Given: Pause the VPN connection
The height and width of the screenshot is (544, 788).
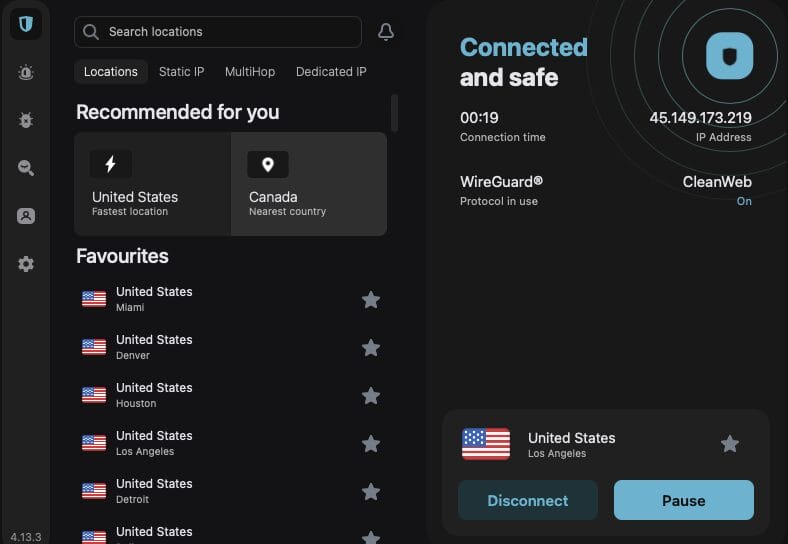Looking at the screenshot, I should point(683,501).
